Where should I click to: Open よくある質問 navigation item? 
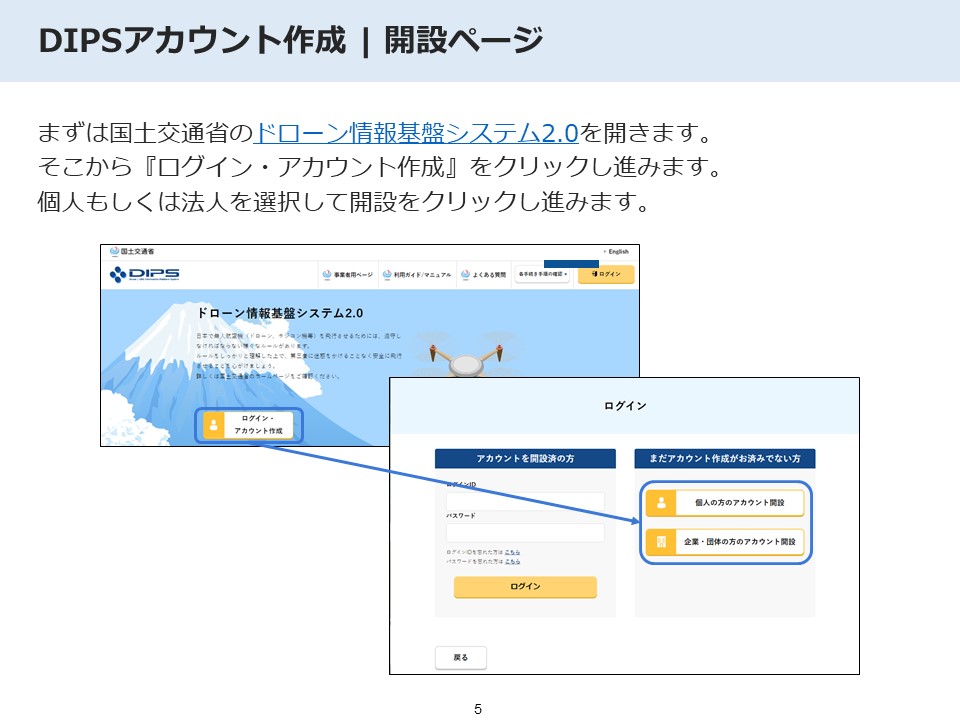[484, 274]
